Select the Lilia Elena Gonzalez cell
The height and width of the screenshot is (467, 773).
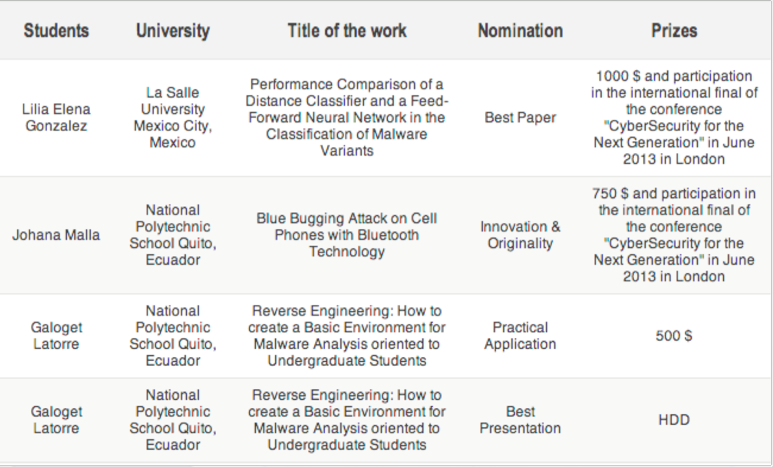(x=56, y=117)
